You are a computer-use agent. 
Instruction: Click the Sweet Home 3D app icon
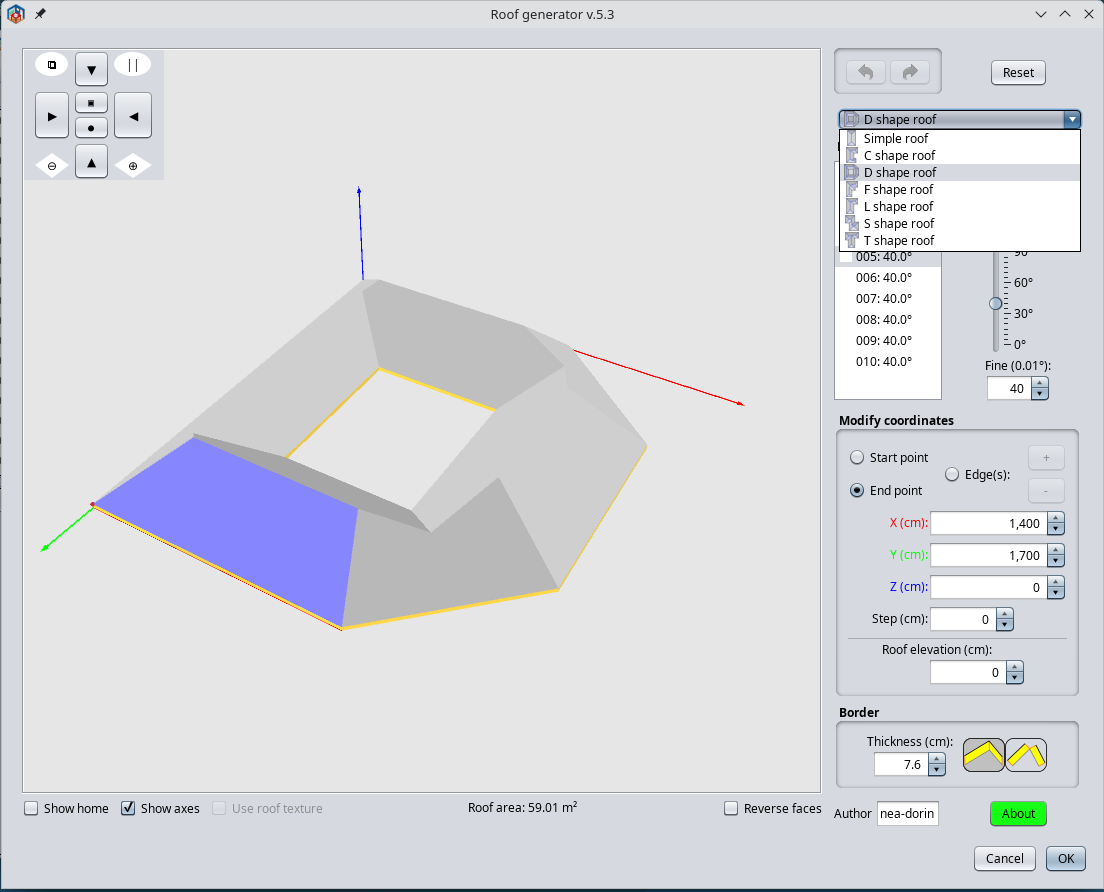coord(15,13)
